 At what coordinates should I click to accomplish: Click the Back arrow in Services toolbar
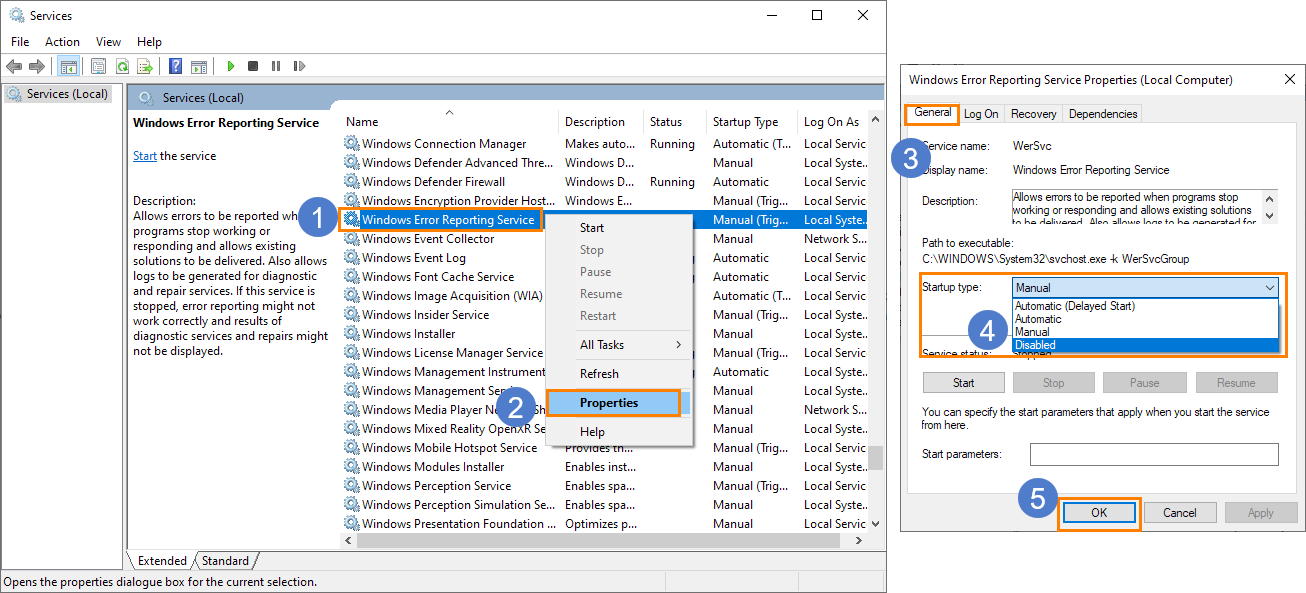point(14,66)
